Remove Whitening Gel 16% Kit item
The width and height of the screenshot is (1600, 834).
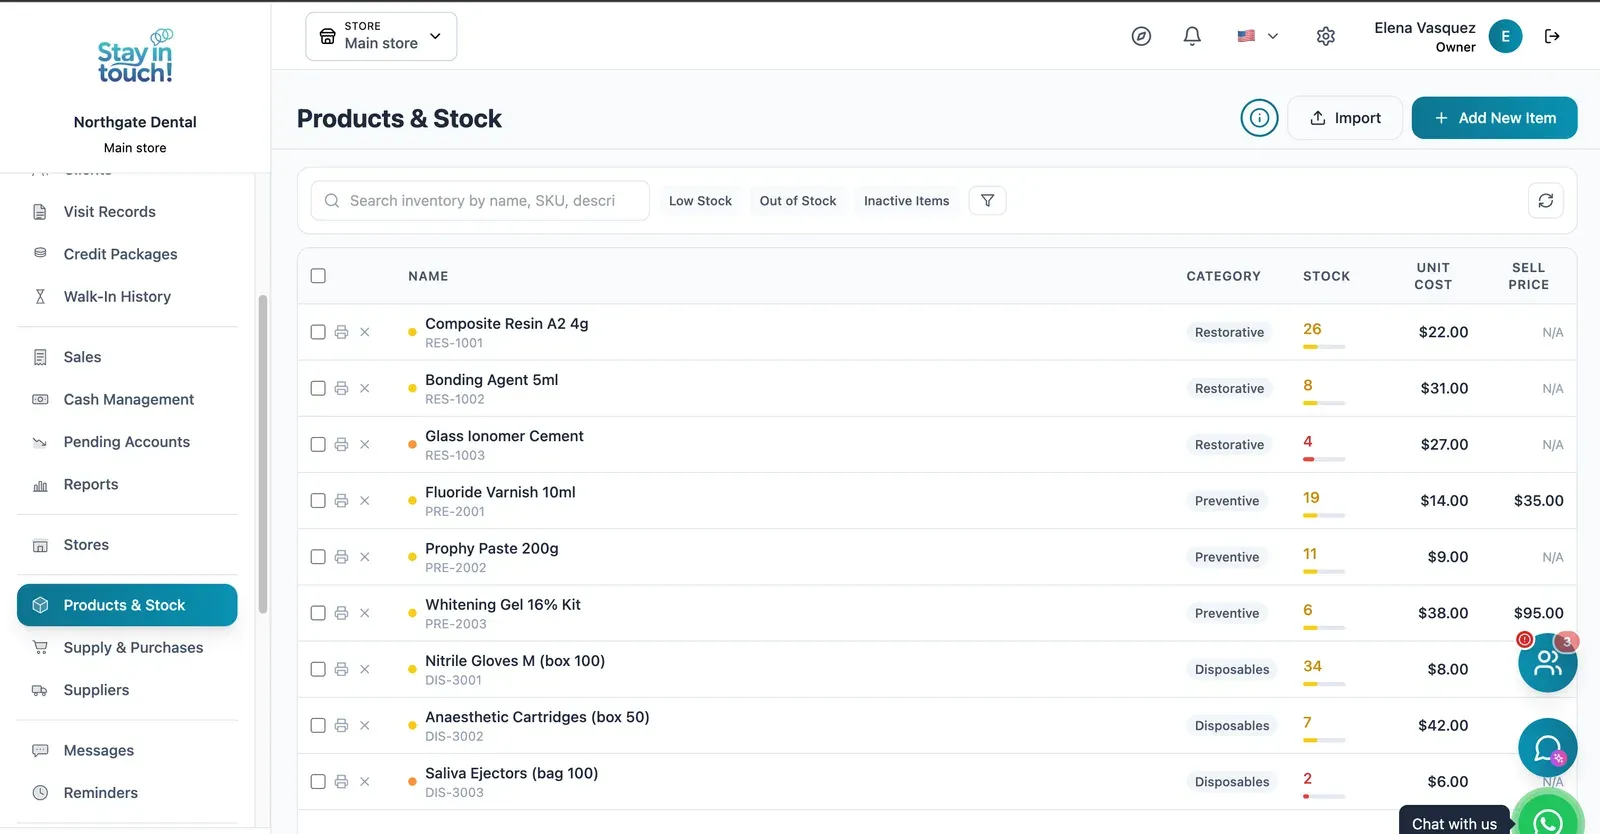pyautogui.click(x=365, y=613)
